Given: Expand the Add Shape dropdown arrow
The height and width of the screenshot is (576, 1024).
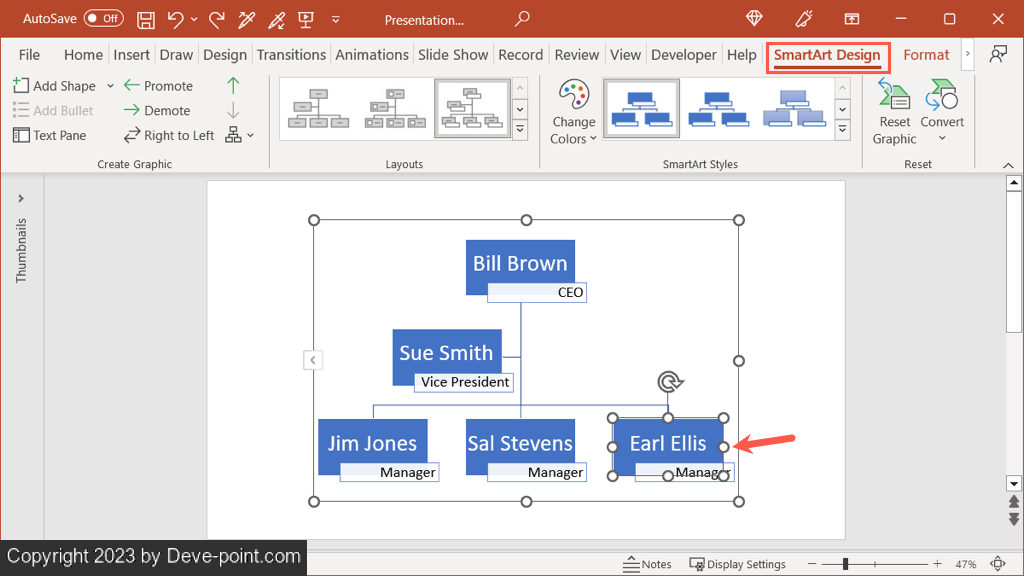Looking at the screenshot, I should pos(110,86).
